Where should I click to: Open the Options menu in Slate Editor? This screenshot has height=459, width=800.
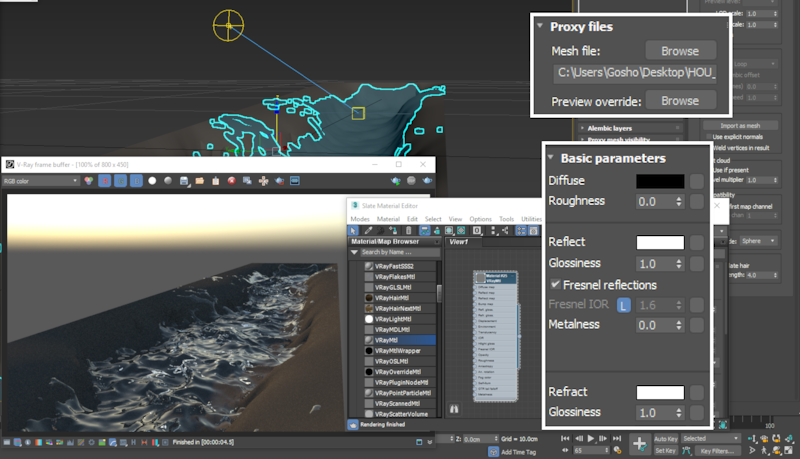pyautogui.click(x=480, y=218)
